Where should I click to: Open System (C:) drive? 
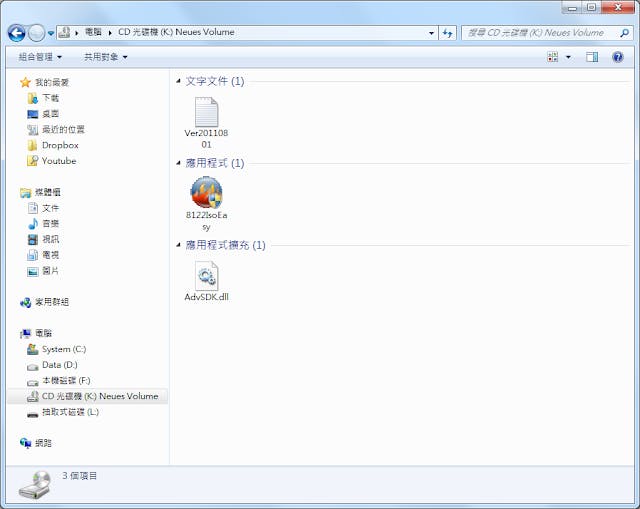(x=56, y=349)
